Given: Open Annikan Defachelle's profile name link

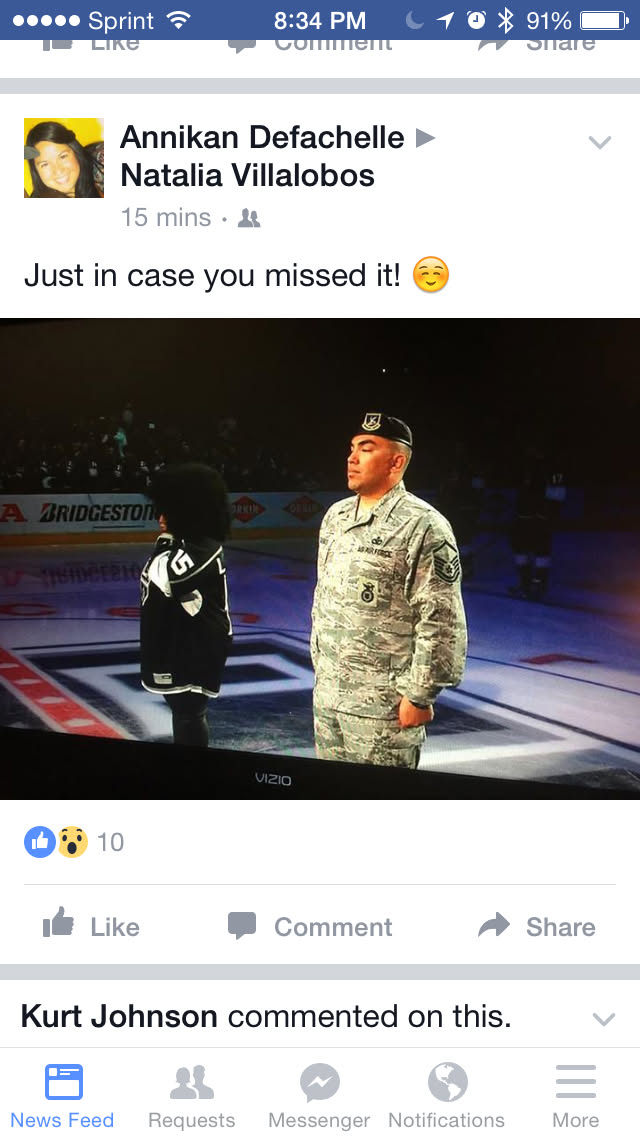Looking at the screenshot, I should click(x=262, y=137).
